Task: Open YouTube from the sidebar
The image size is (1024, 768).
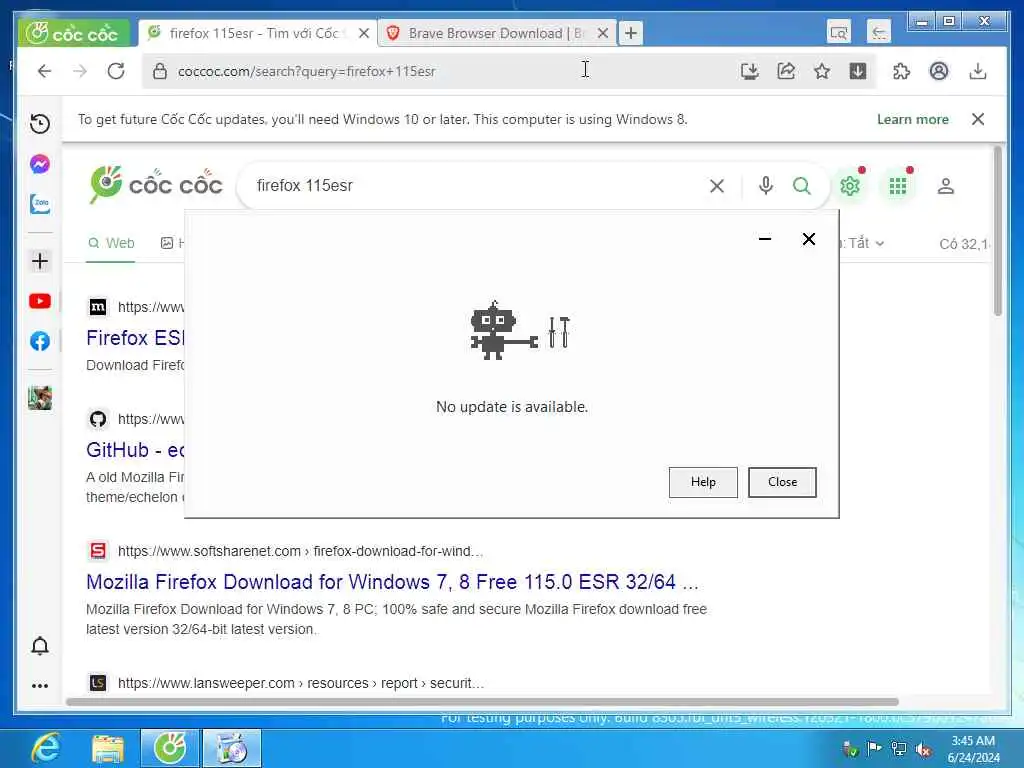Action: click(x=40, y=301)
